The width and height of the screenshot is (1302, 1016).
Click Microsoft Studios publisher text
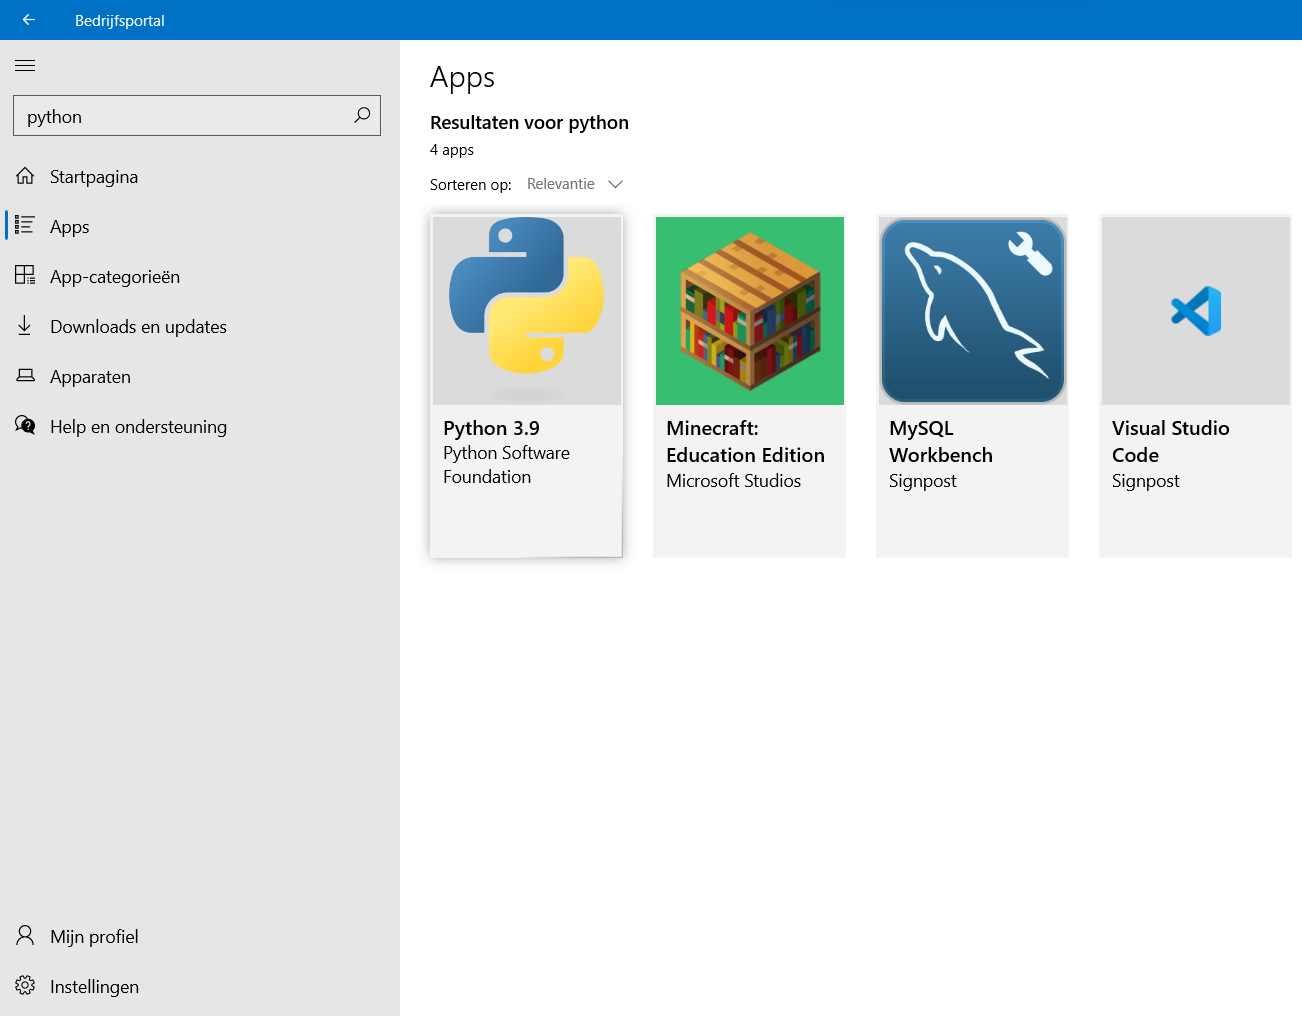[733, 481]
